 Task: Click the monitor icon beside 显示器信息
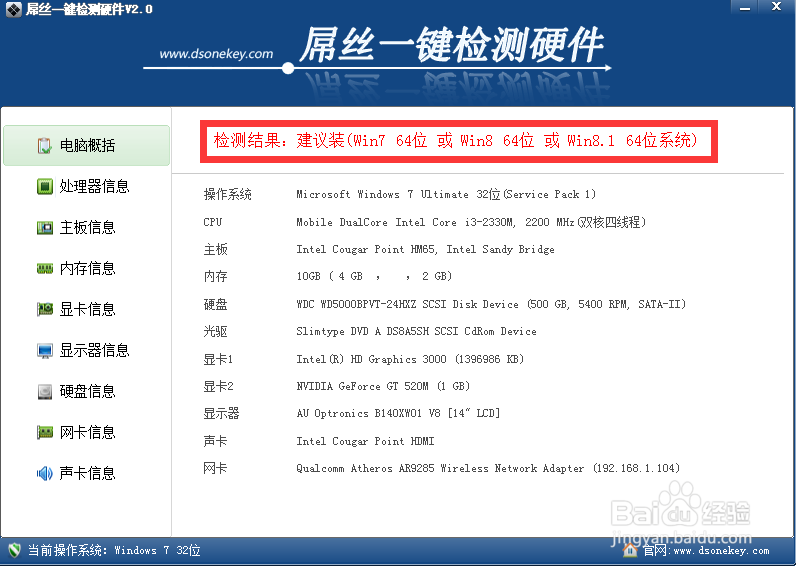tap(45, 350)
